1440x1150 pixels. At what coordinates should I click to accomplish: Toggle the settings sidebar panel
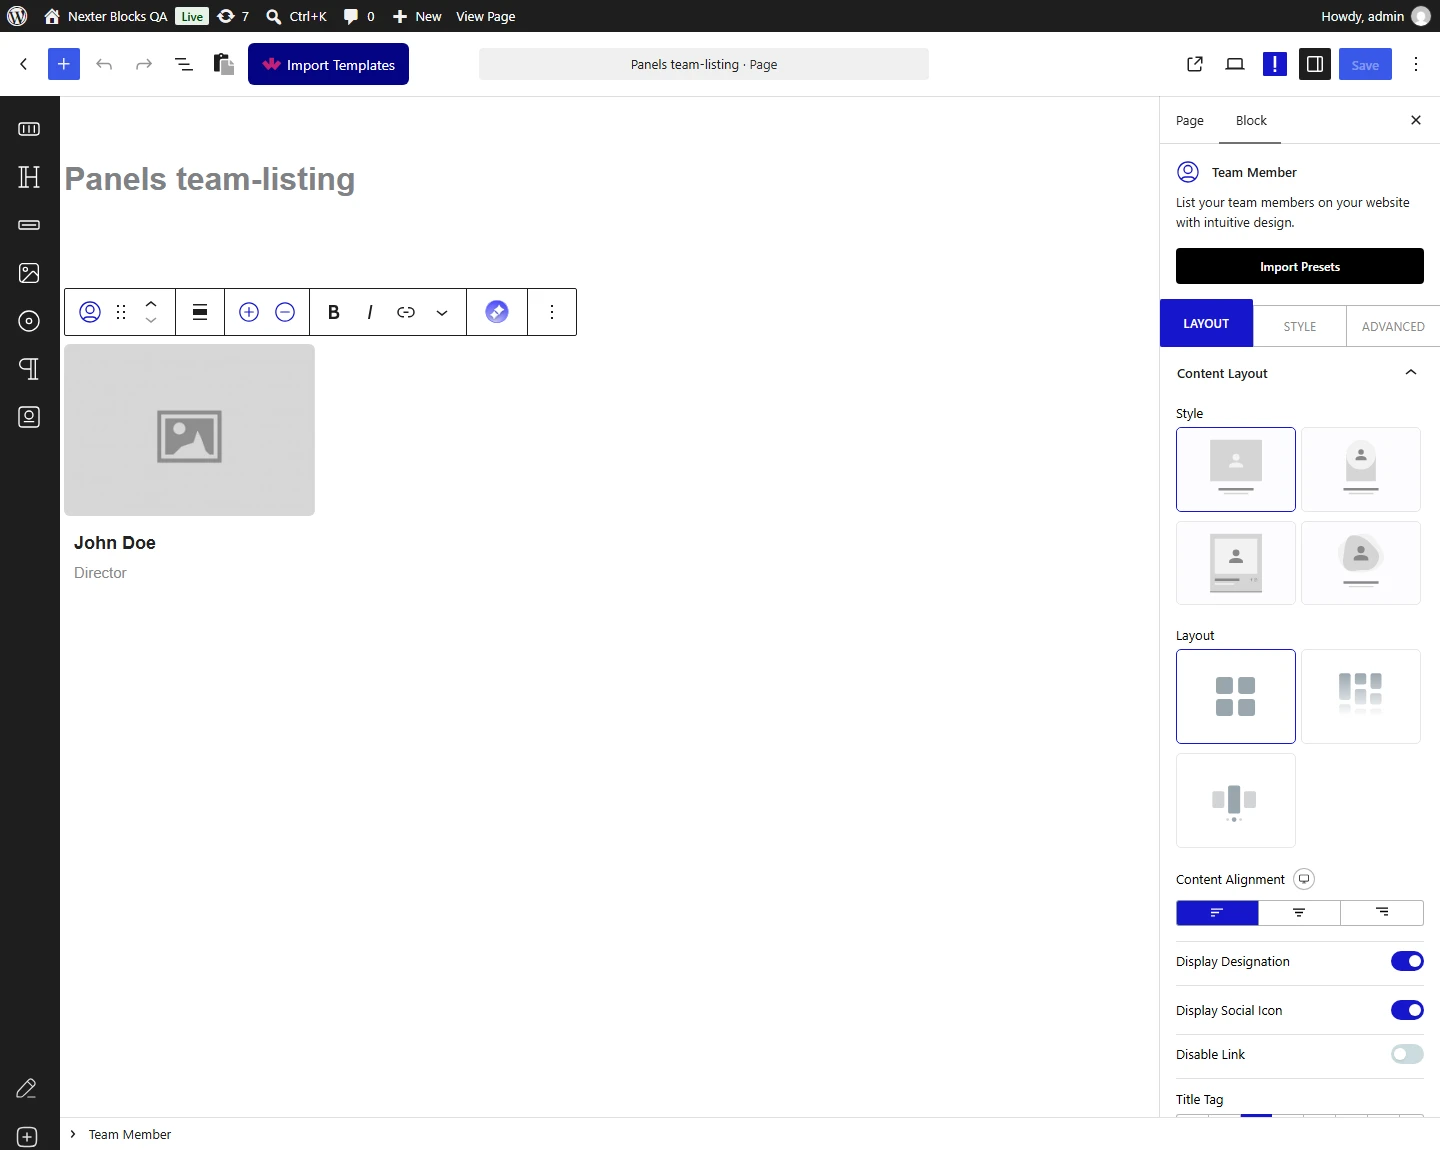pyautogui.click(x=1315, y=64)
